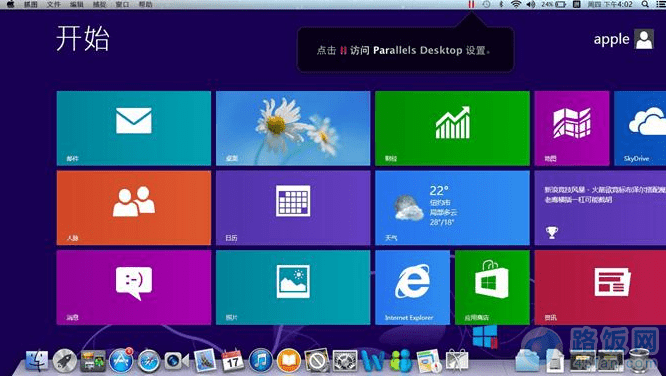Open the volume control in menu bar
This screenshot has height=376, width=666.
pyautogui.click(x=531, y=4)
